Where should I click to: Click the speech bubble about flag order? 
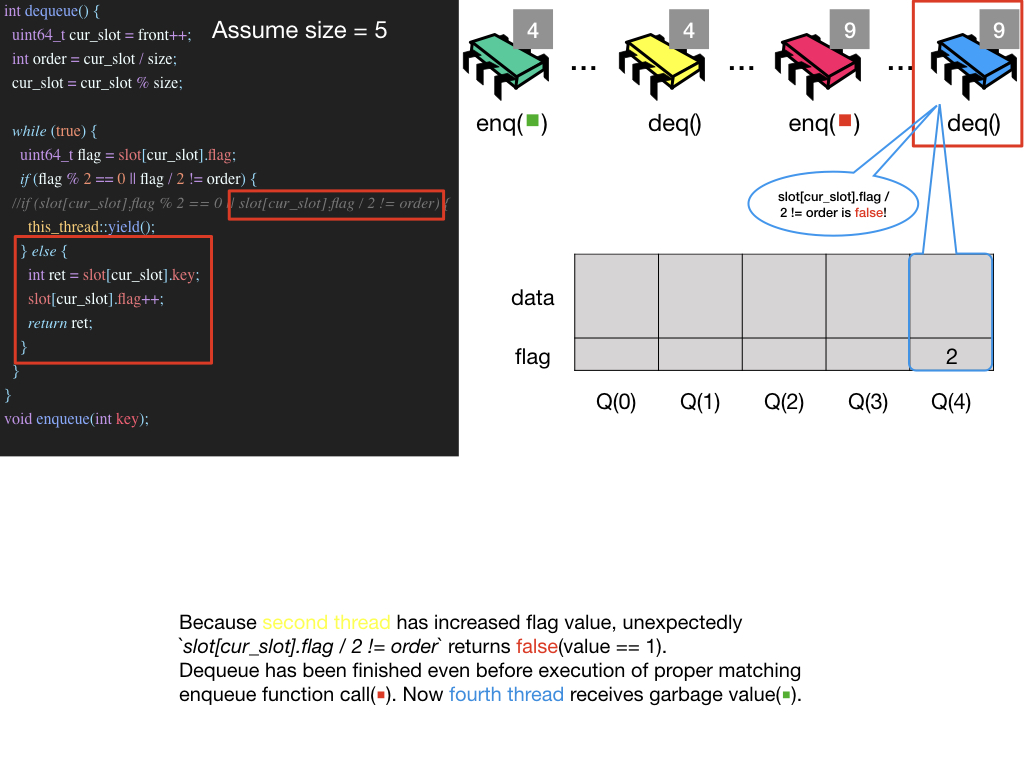[833, 204]
